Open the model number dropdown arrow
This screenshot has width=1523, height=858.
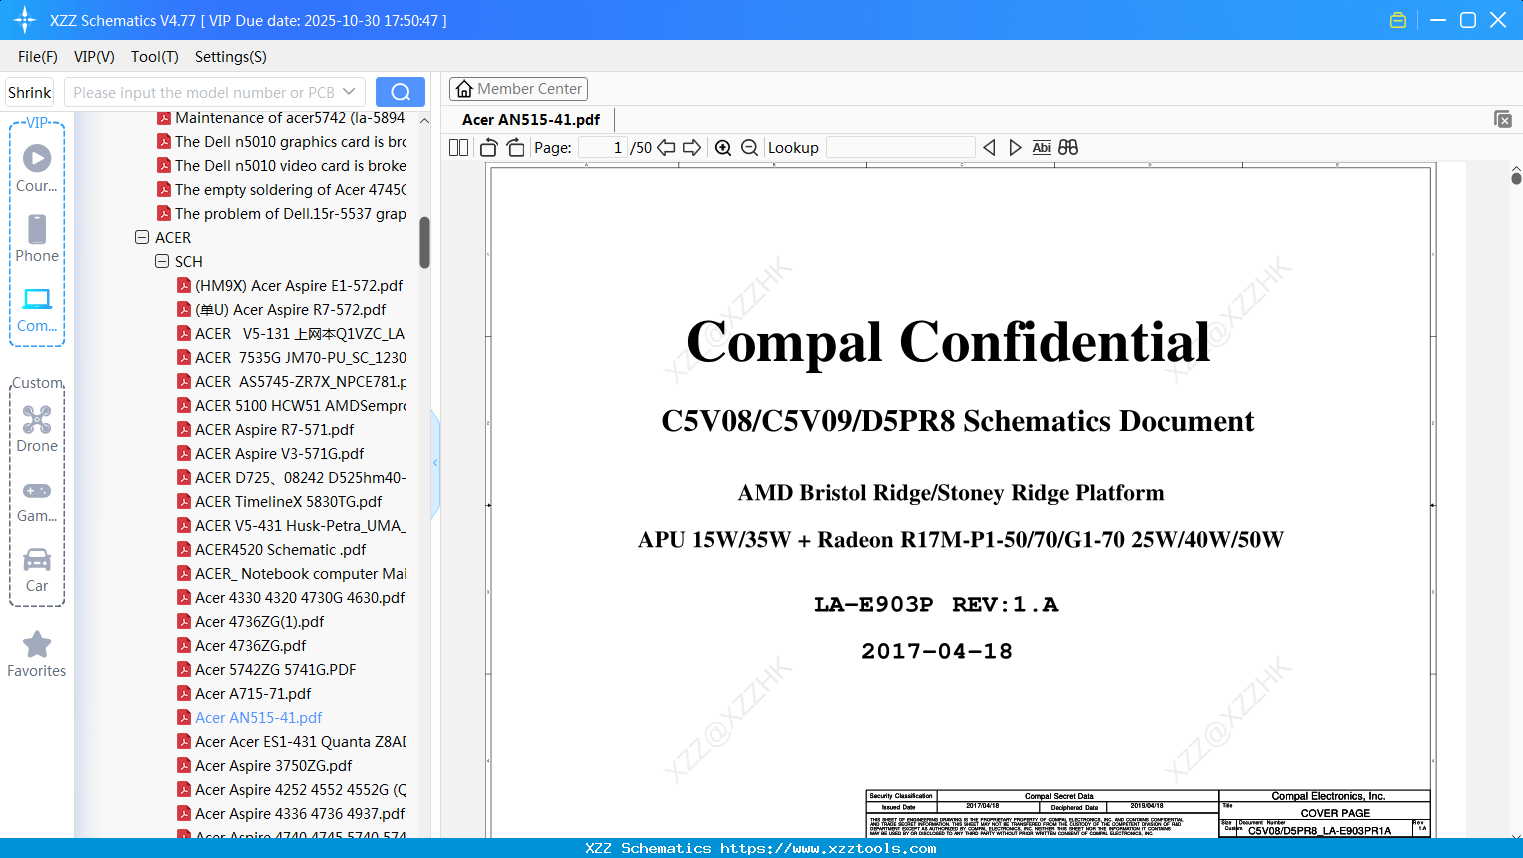click(349, 92)
